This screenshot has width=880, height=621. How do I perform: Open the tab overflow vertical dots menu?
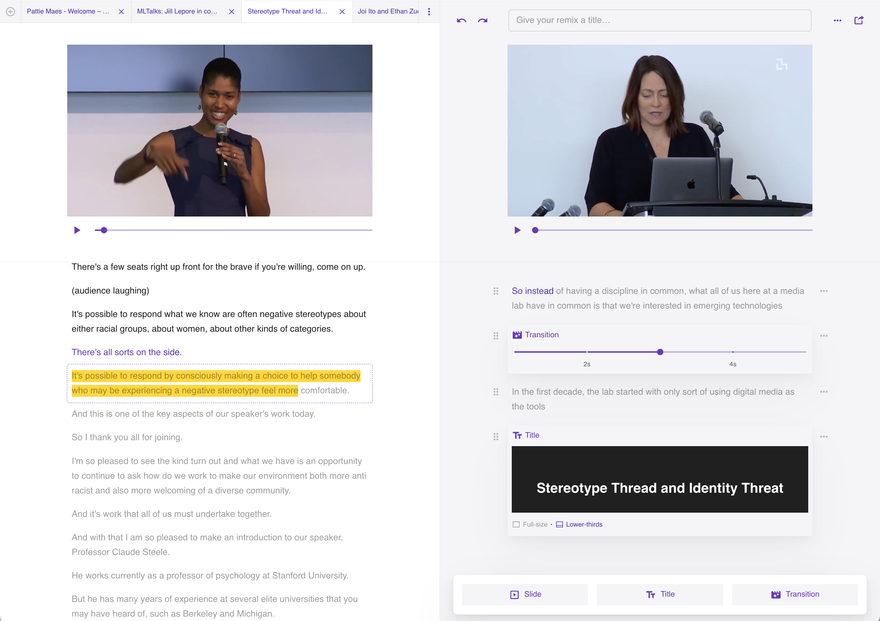(x=429, y=12)
